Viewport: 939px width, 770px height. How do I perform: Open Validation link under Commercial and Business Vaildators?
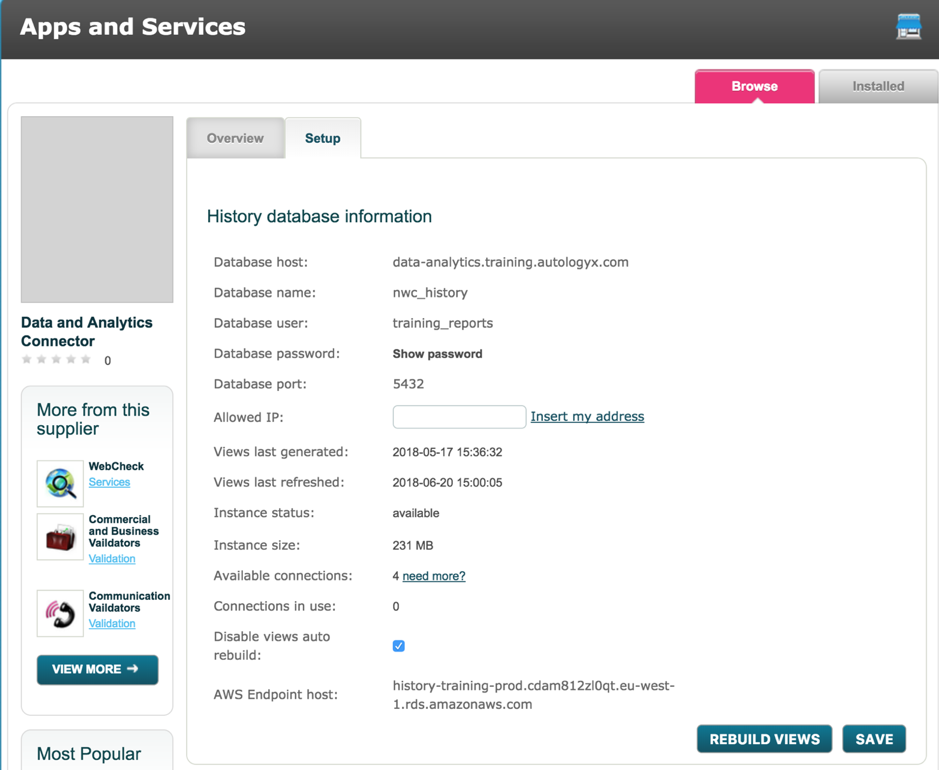coord(112,559)
